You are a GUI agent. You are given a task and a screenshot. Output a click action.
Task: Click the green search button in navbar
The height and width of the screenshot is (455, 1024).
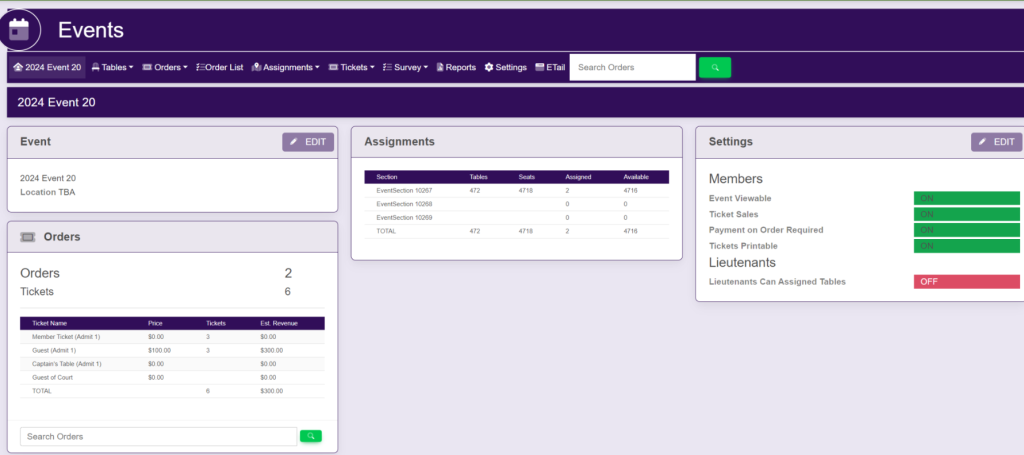[714, 68]
